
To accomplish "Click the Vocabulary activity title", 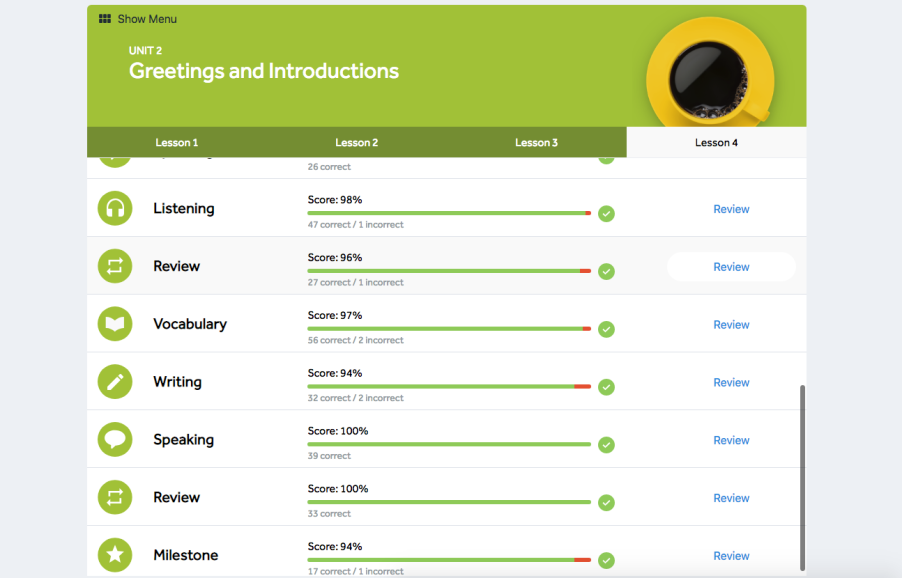I will 190,324.
